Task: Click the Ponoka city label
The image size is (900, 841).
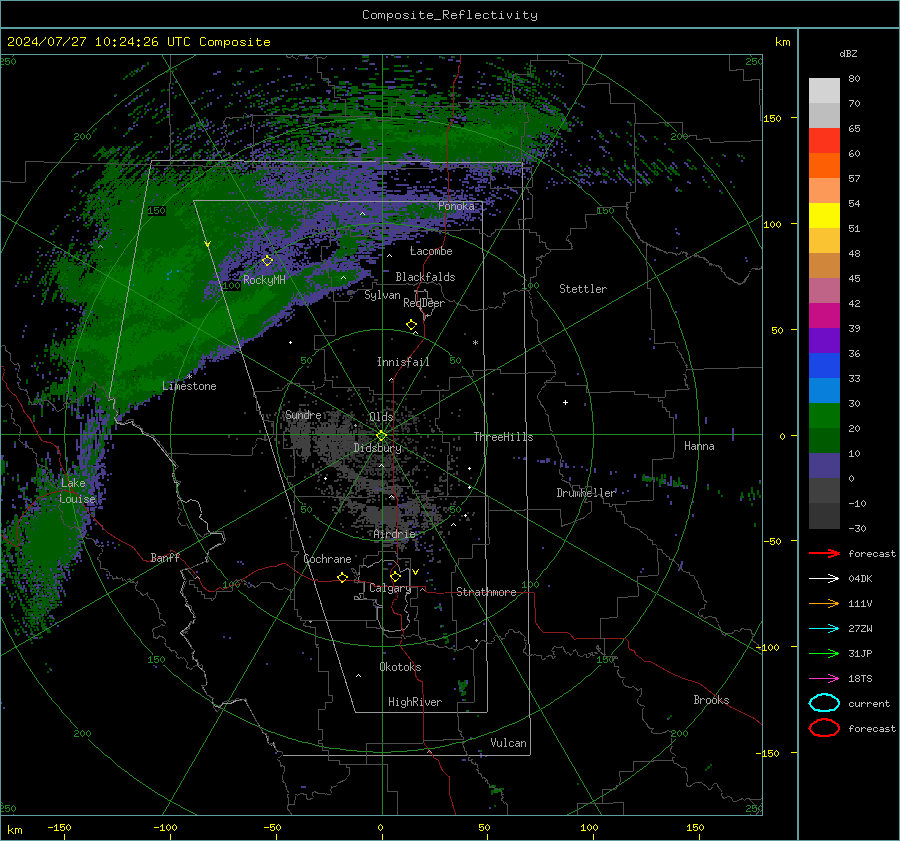Action: point(456,206)
